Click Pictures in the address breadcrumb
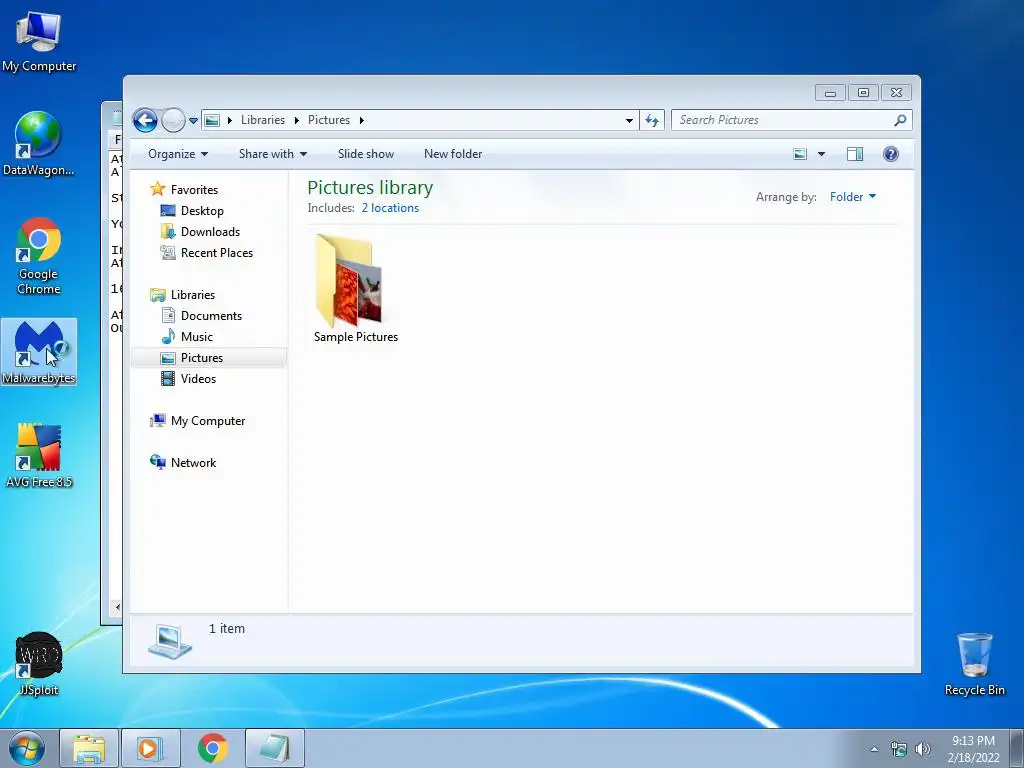 tap(328, 120)
